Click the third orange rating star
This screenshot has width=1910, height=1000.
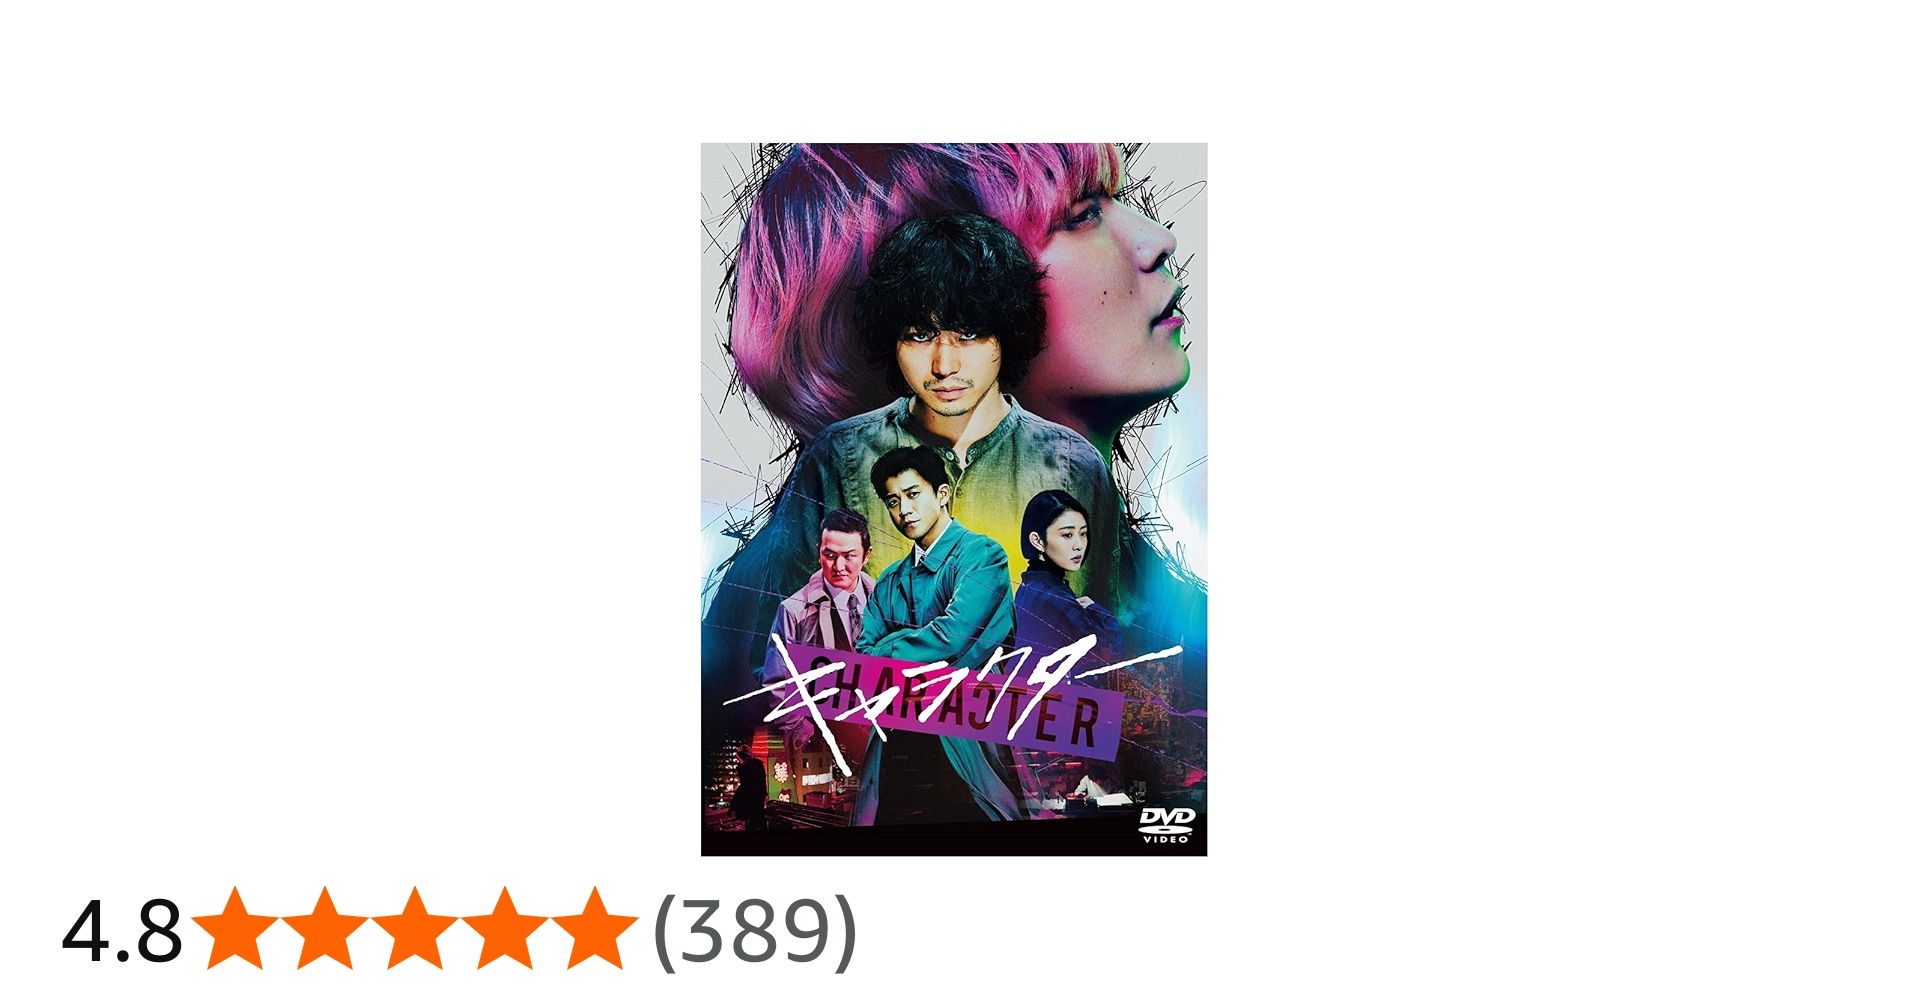[x=414, y=928]
